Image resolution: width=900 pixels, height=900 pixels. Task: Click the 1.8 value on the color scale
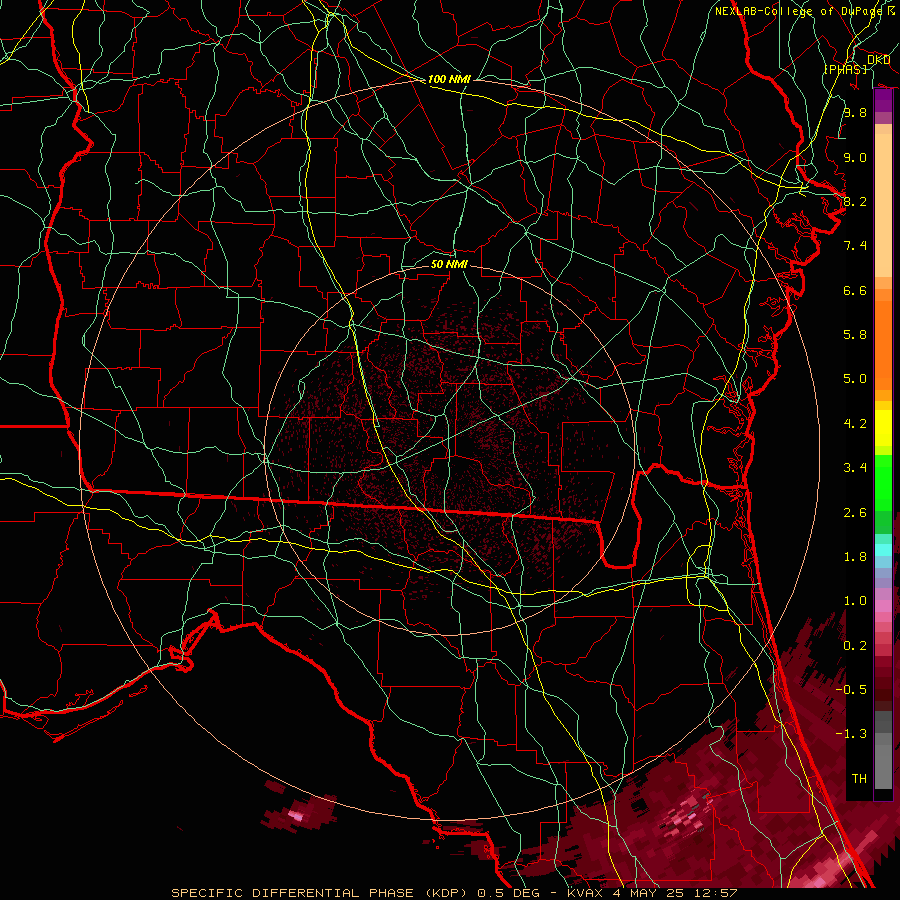pyautogui.click(x=855, y=557)
